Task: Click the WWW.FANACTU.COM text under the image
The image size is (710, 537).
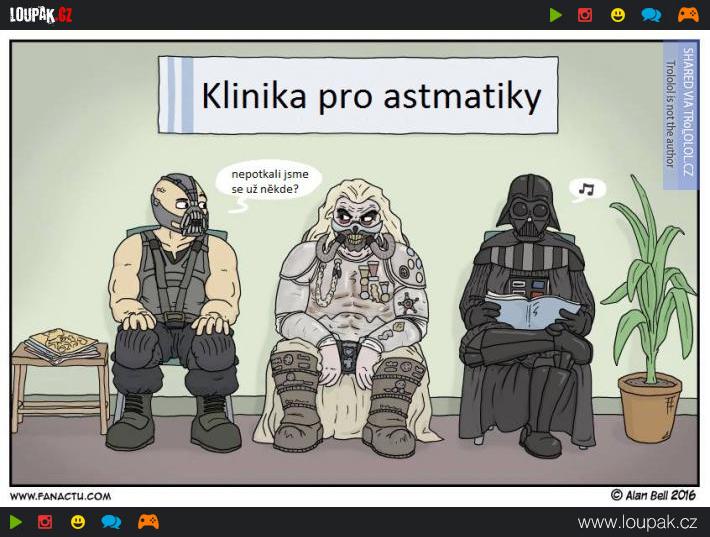Action: click(x=60, y=496)
